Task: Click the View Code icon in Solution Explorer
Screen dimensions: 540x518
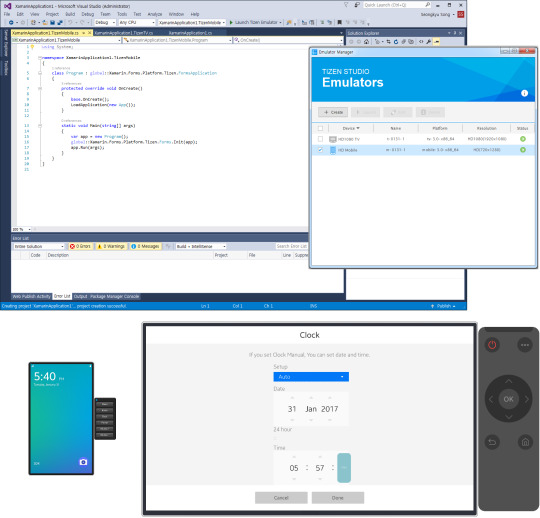Action: [421, 42]
